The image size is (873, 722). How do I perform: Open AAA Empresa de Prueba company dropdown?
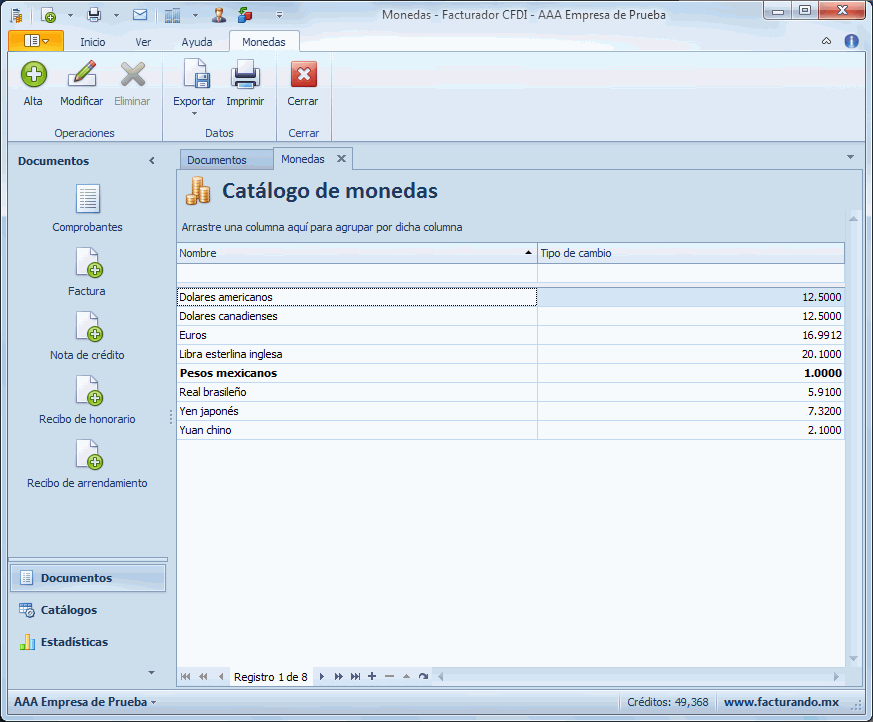(x=86, y=702)
